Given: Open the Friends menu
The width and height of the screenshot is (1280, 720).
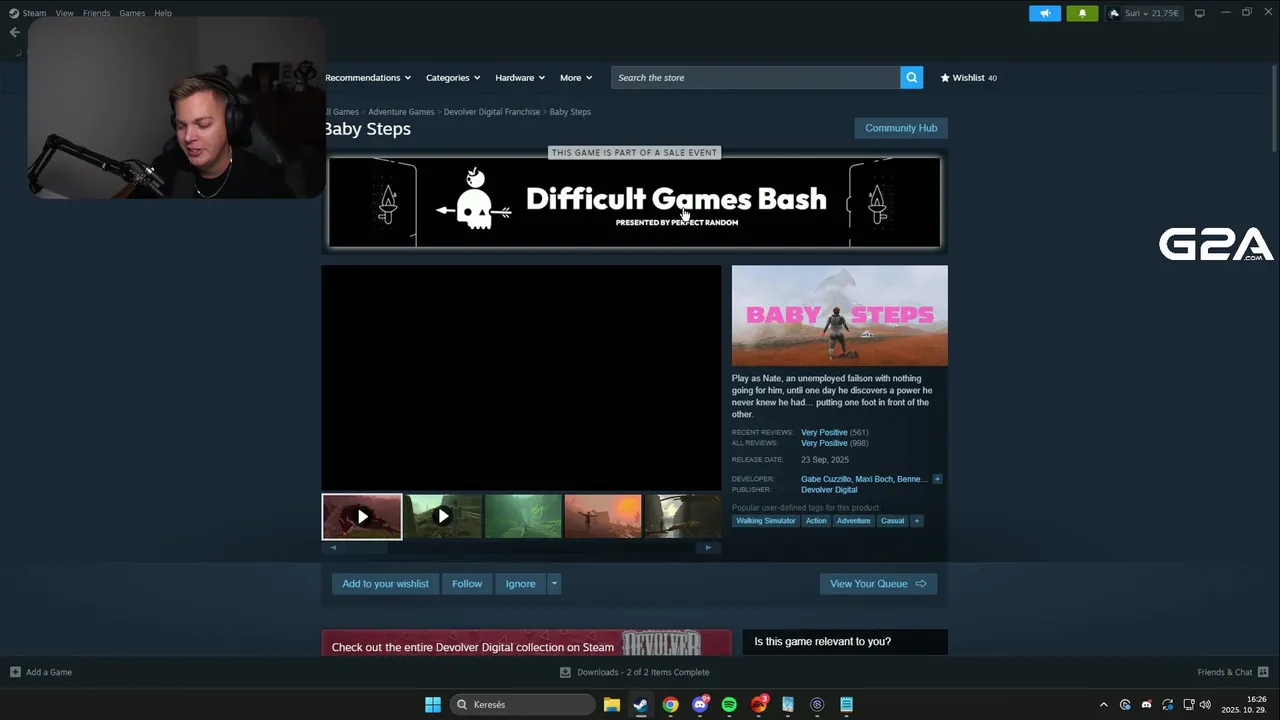Looking at the screenshot, I should point(96,13).
